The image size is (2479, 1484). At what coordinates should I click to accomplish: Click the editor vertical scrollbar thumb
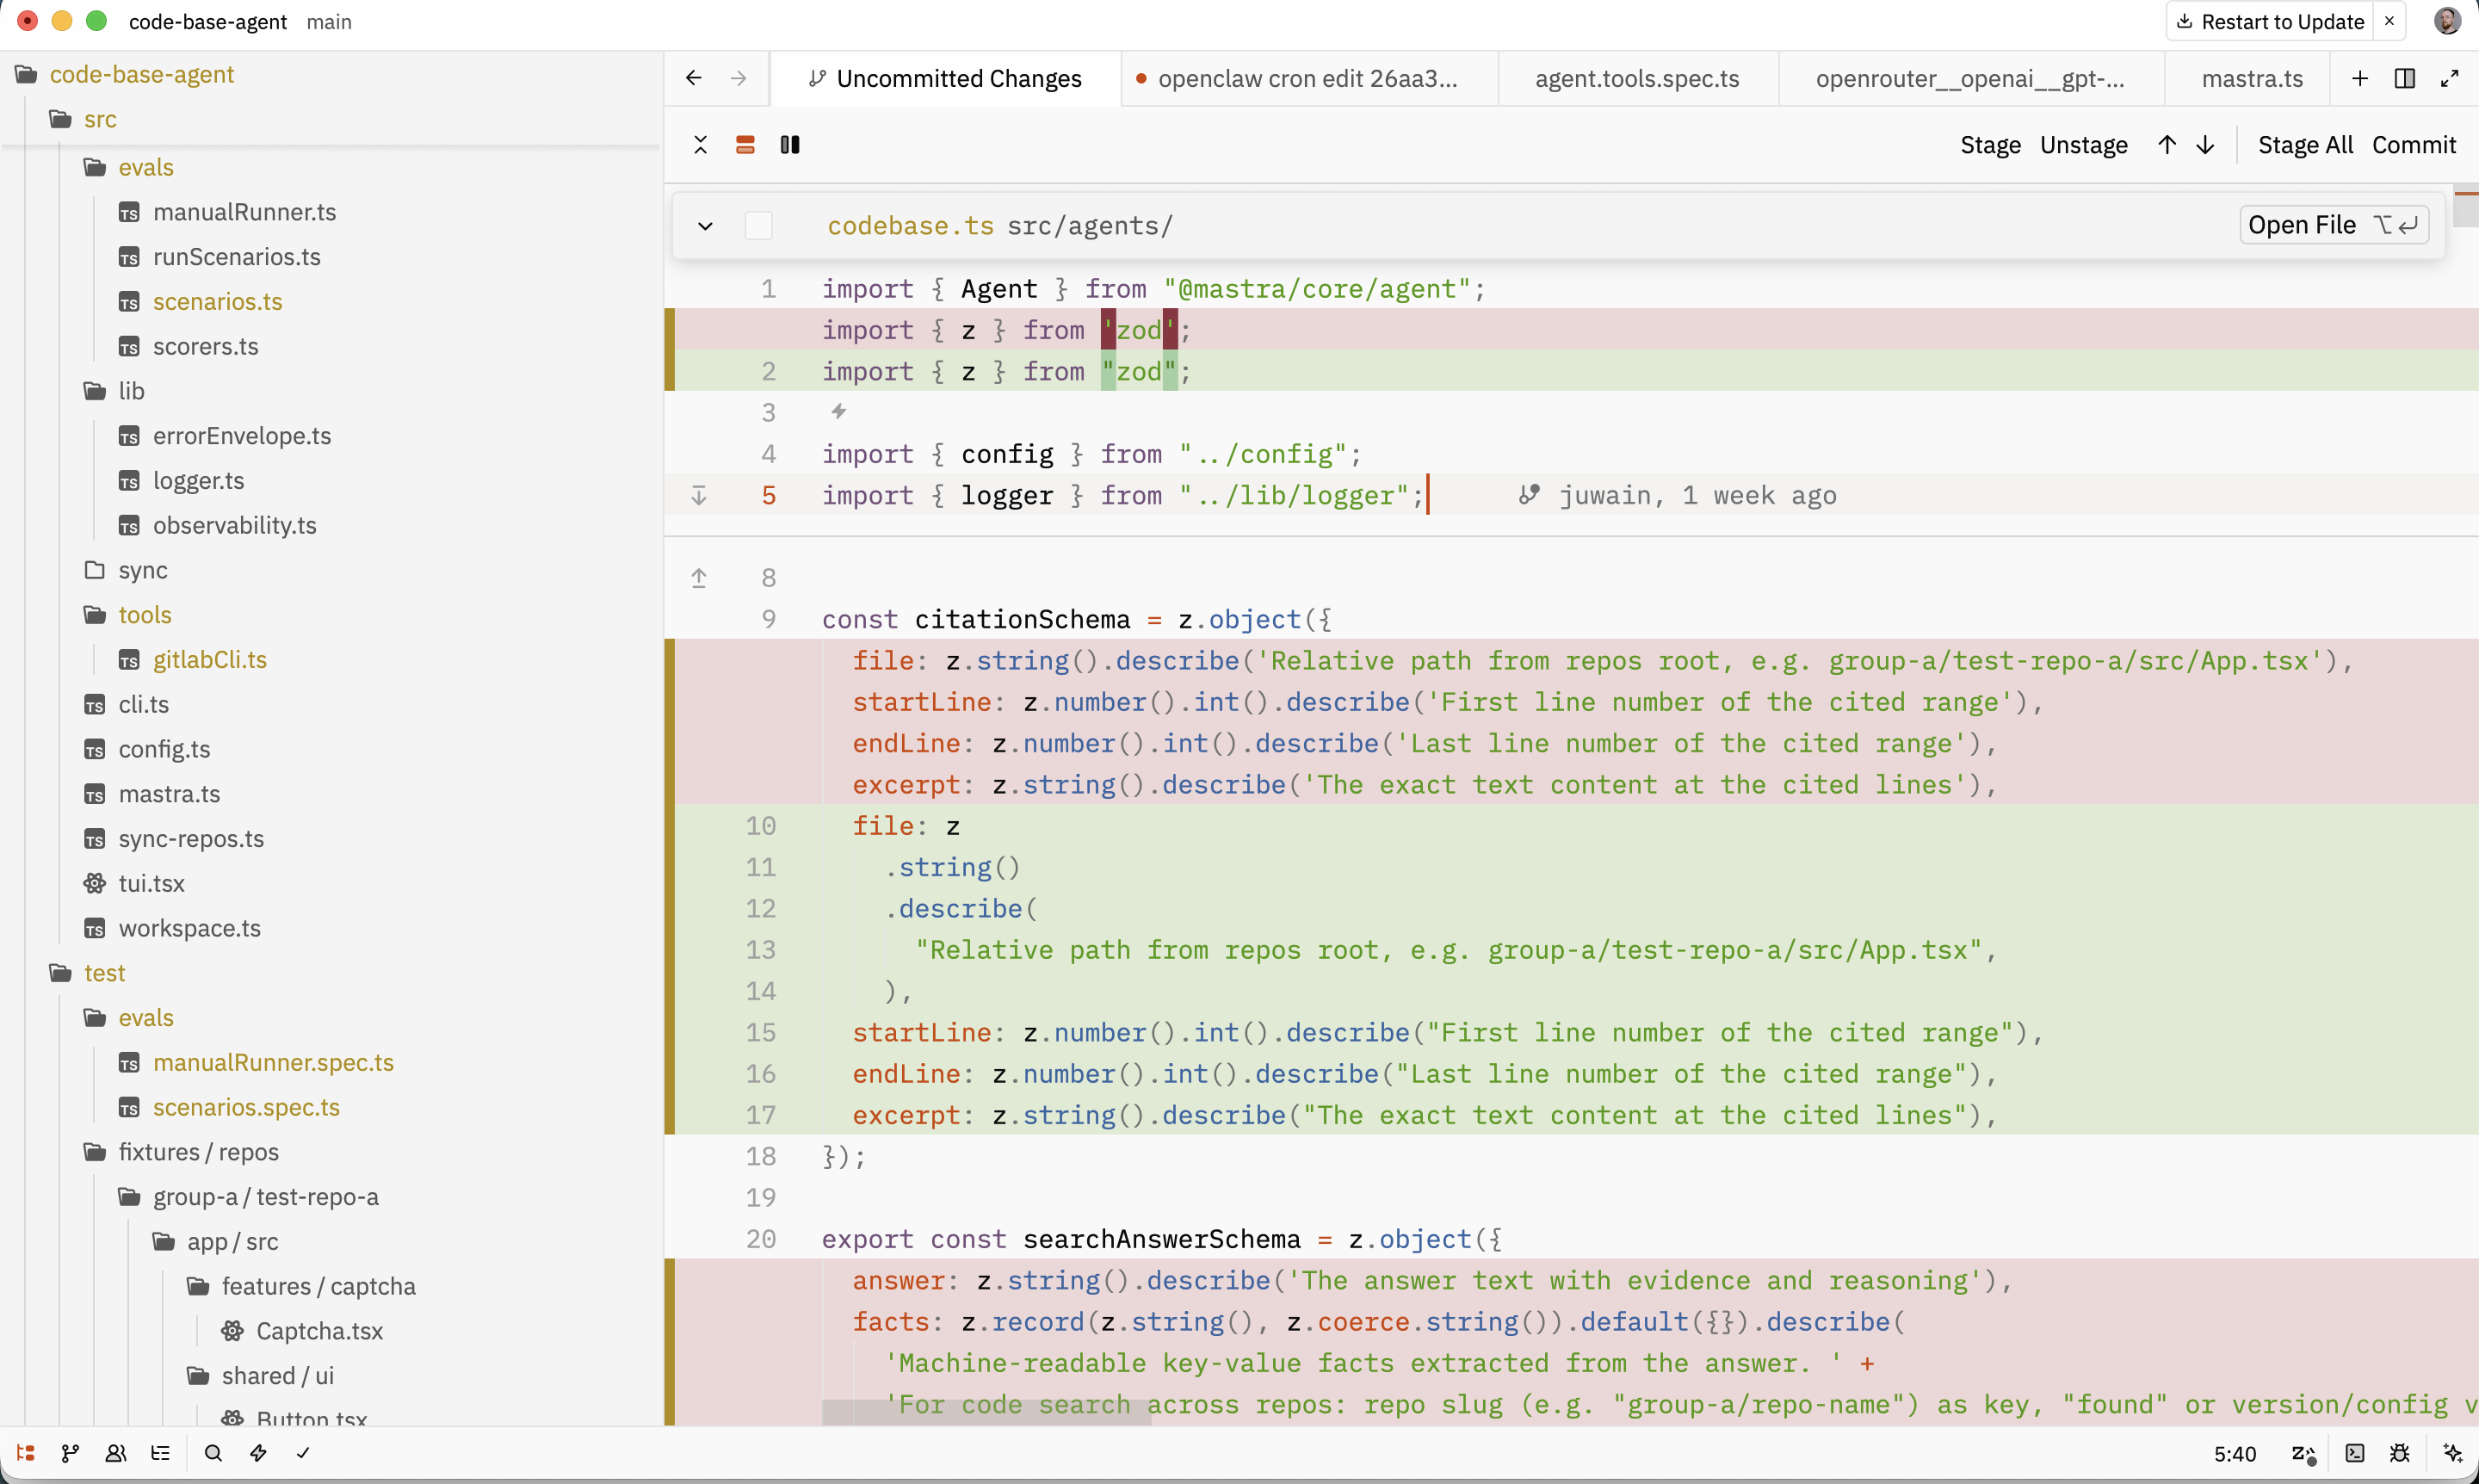click(x=2466, y=207)
